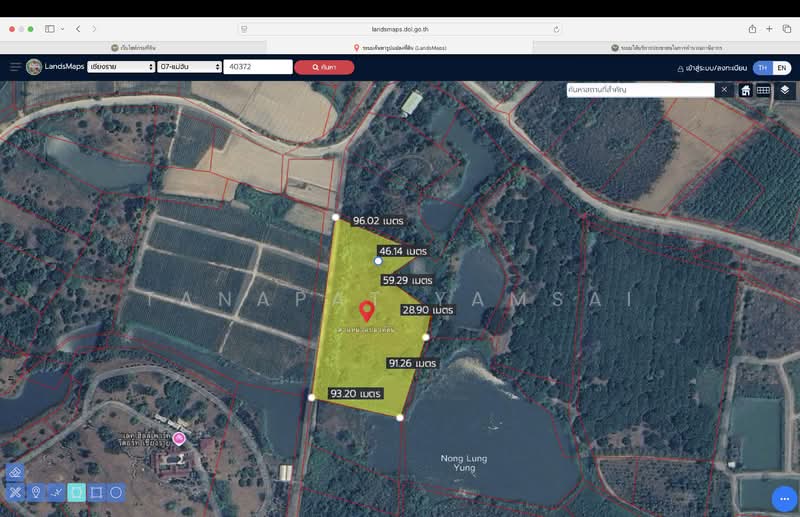800x517 pixels.
Task: Click the home building icon
Action: click(x=745, y=90)
